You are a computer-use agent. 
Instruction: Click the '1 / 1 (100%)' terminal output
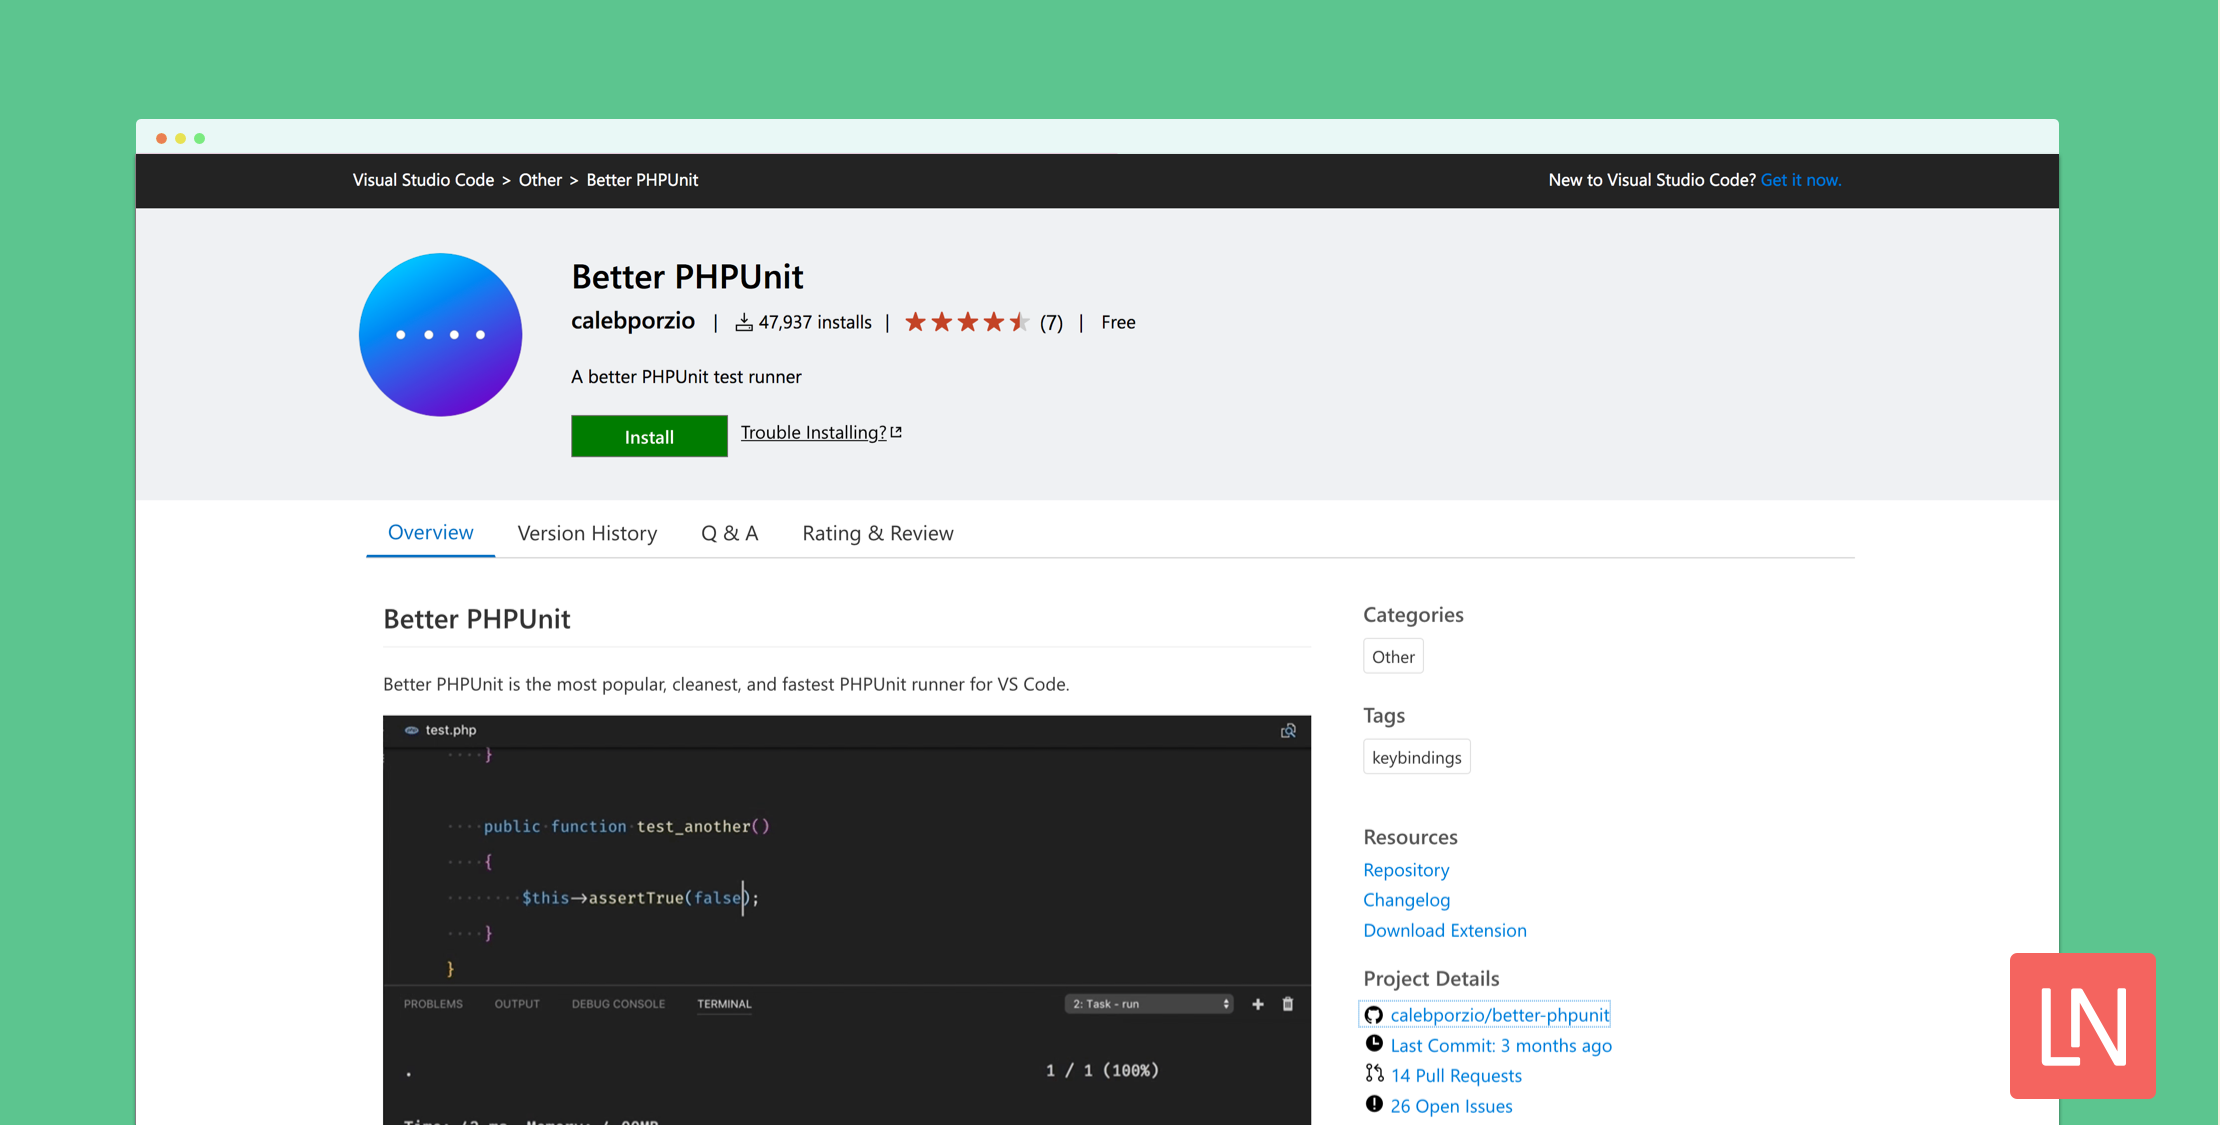(x=1102, y=1070)
